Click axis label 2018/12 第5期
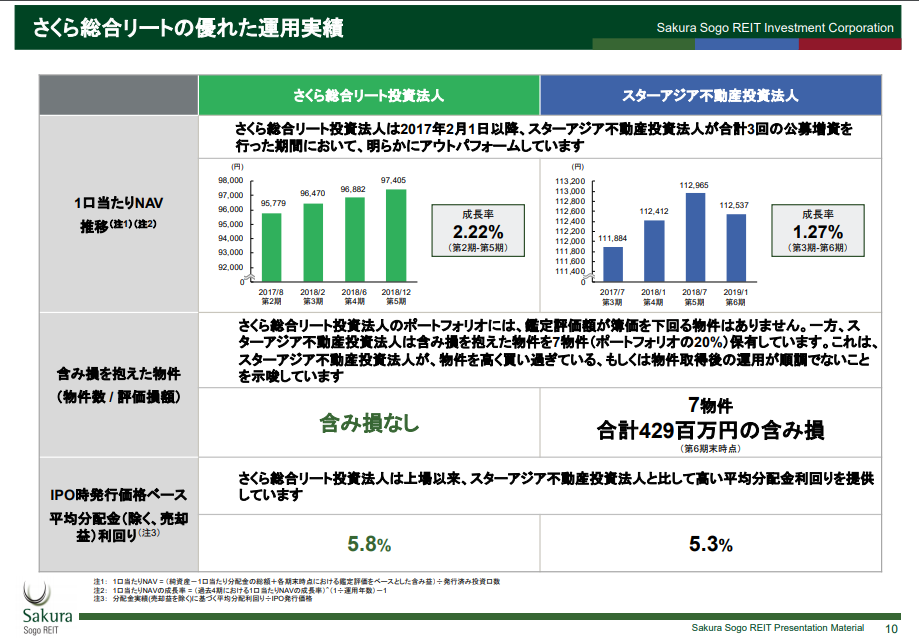919x638 pixels. 396,296
